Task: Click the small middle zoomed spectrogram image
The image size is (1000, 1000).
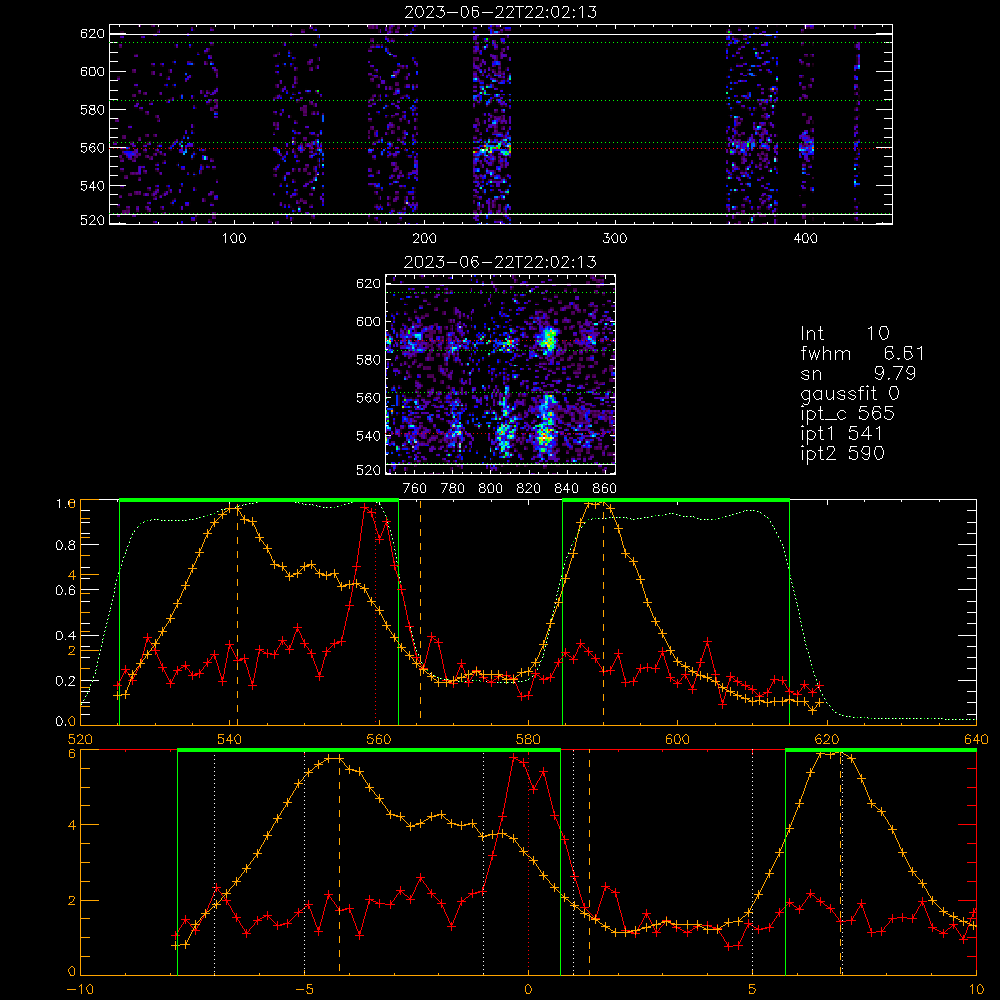Action: 501,374
